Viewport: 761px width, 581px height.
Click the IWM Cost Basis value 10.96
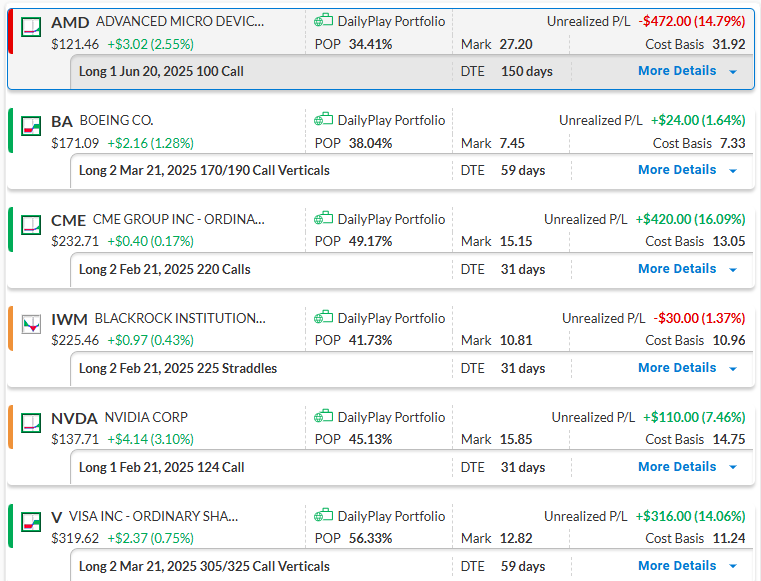tap(729, 340)
